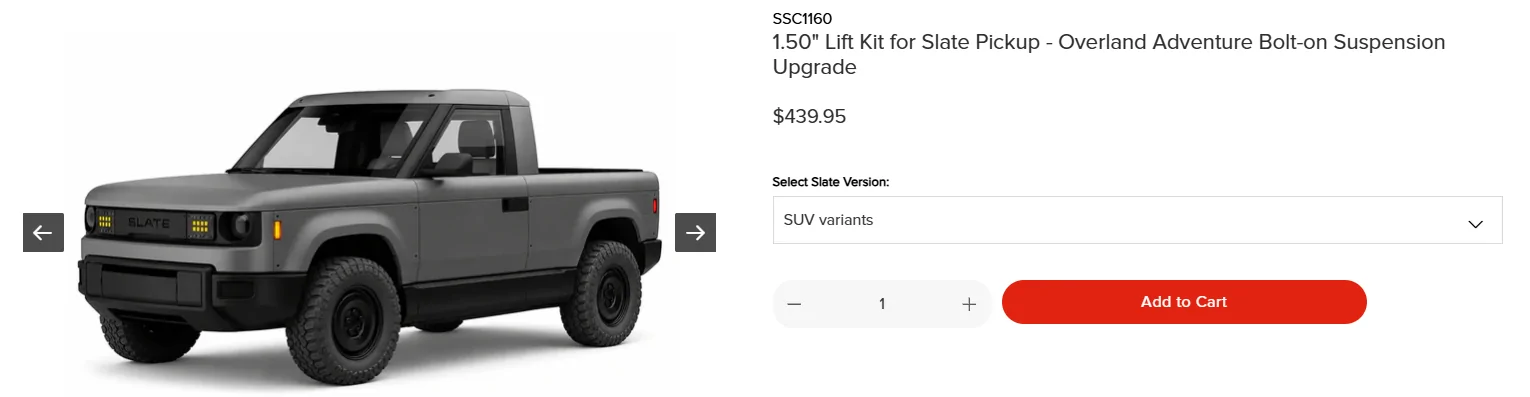1530x397 pixels.
Task: Click the $439.95 price text
Action: point(809,116)
